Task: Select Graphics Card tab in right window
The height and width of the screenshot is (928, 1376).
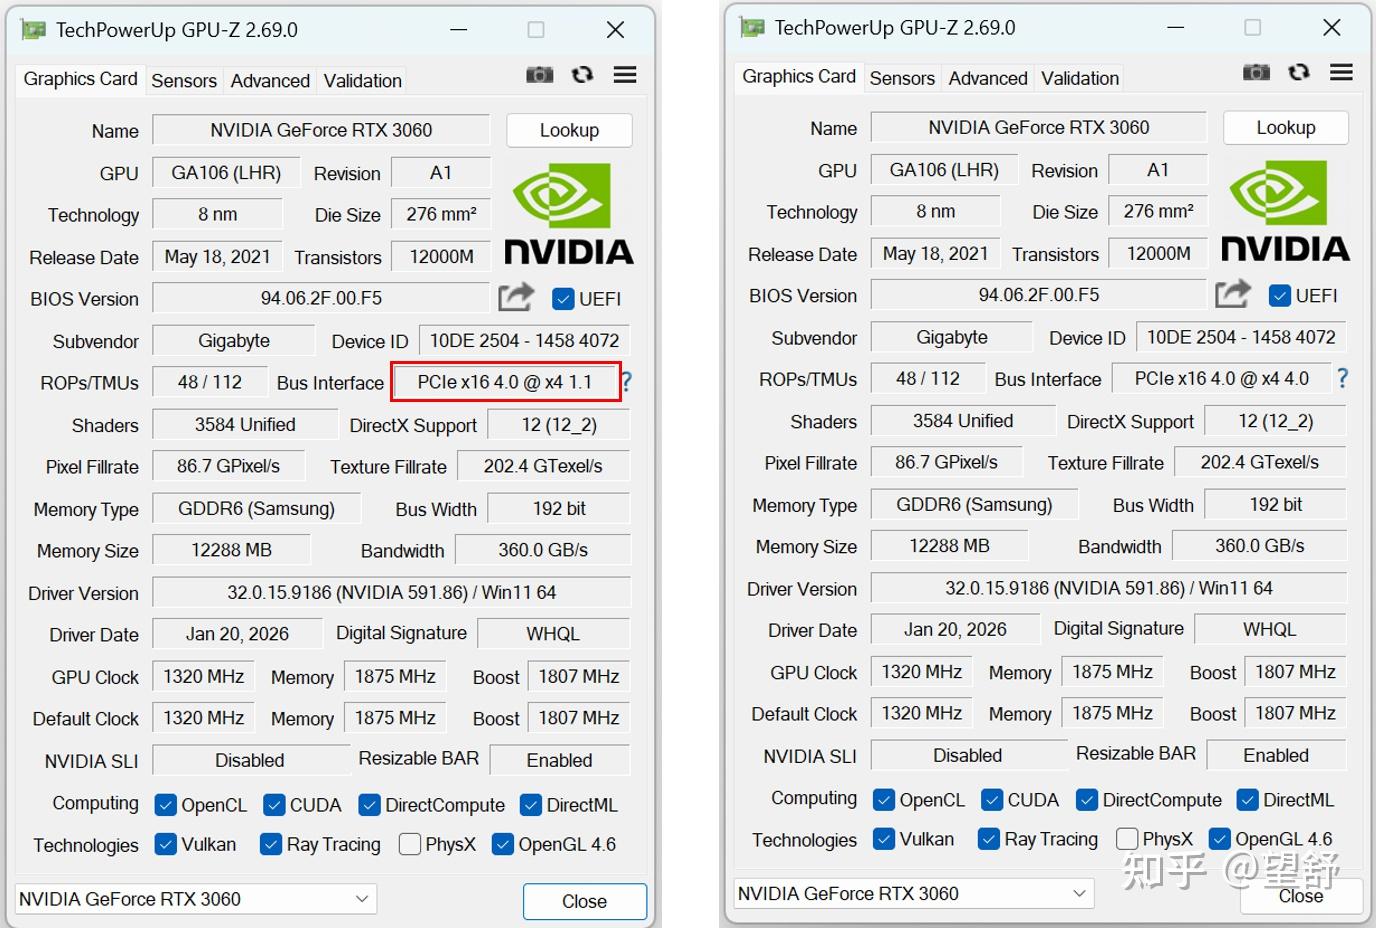Action: coord(799,76)
